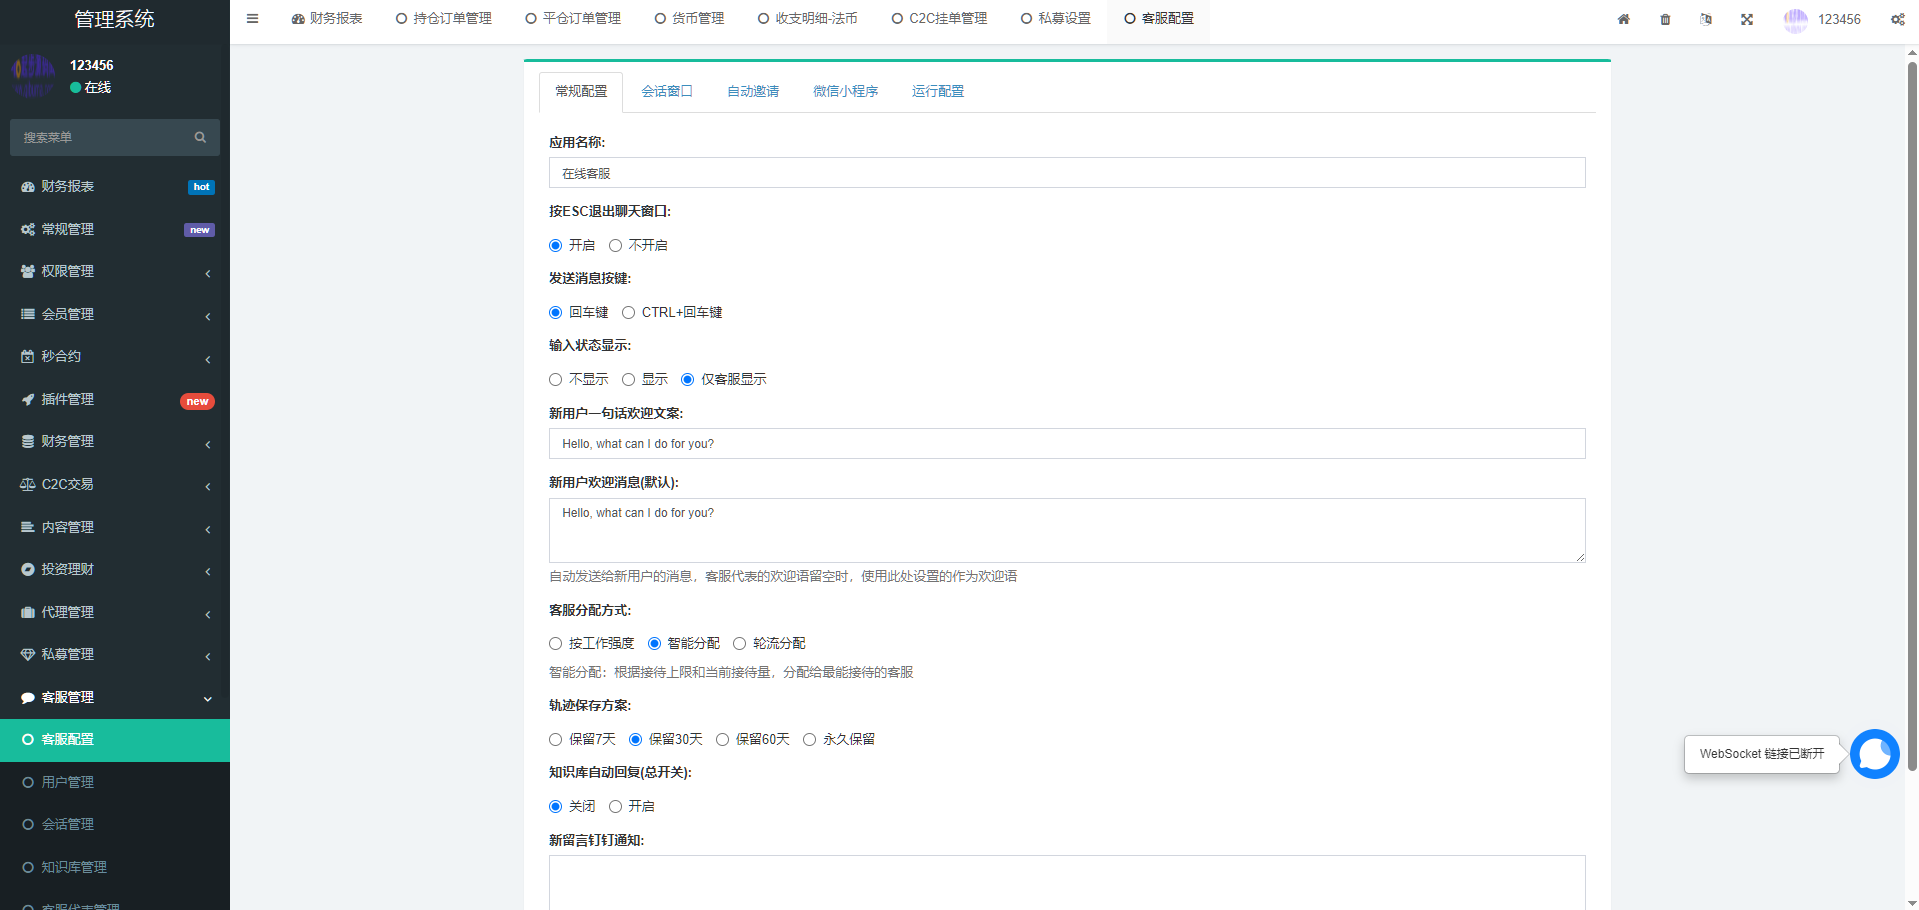This screenshot has height=910, width=1919.
Task: Open the blue floating chat bubble
Action: coord(1874,754)
